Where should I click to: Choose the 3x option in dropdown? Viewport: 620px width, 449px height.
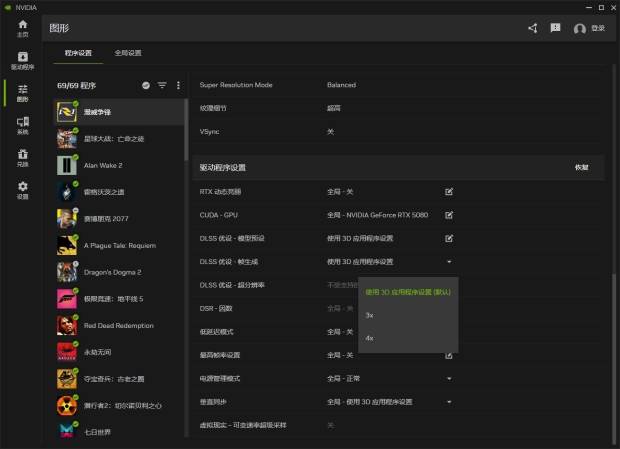click(x=408, y=315)
